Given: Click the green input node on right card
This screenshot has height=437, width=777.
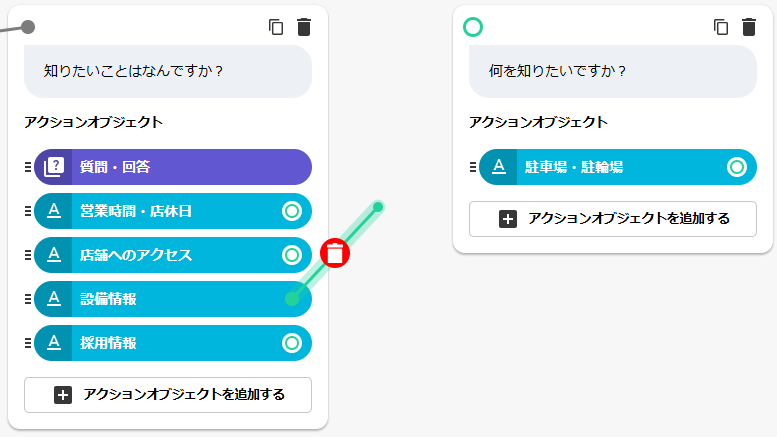Looking at the screenshot, I should click(473, 27).
